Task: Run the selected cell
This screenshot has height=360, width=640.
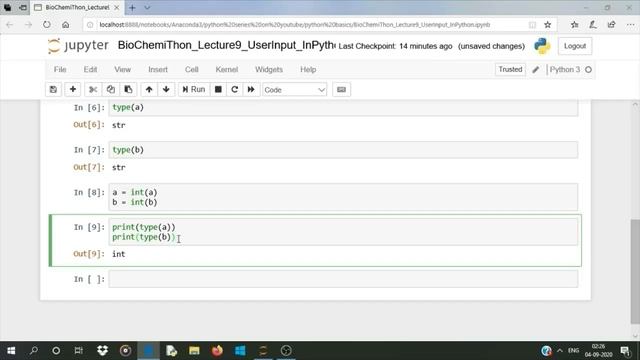Action: pyautogui.click(x=194, y=89)
